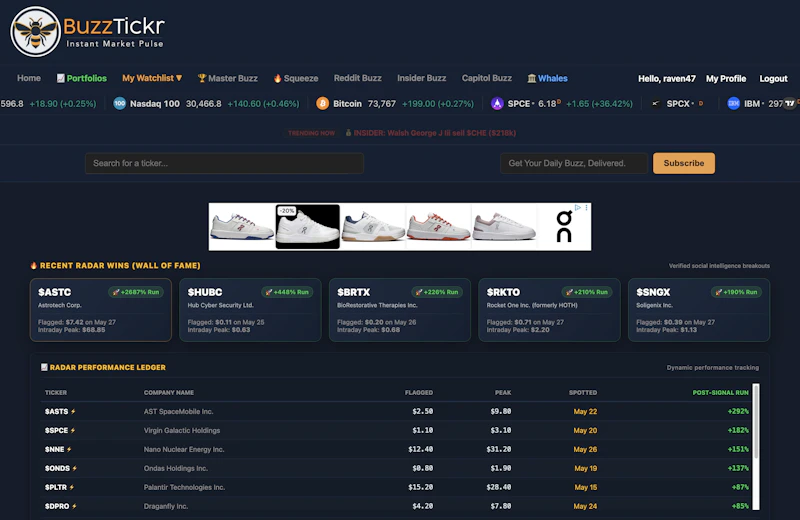Click the lightning bolt next to $NNE
800x520 pixels.
(x=69, y=450)
